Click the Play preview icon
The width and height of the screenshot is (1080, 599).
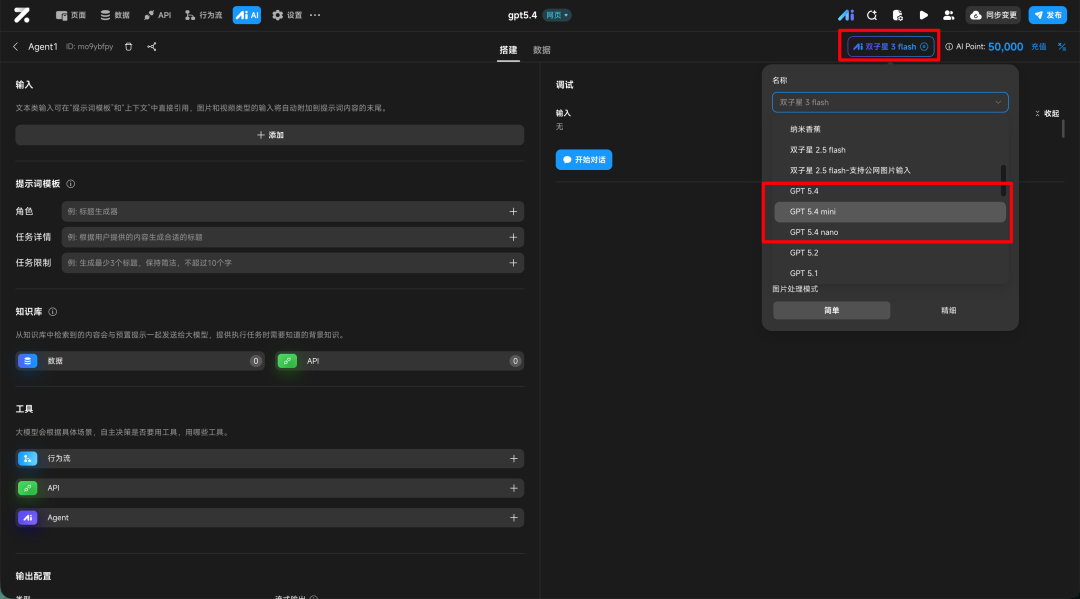924,15
